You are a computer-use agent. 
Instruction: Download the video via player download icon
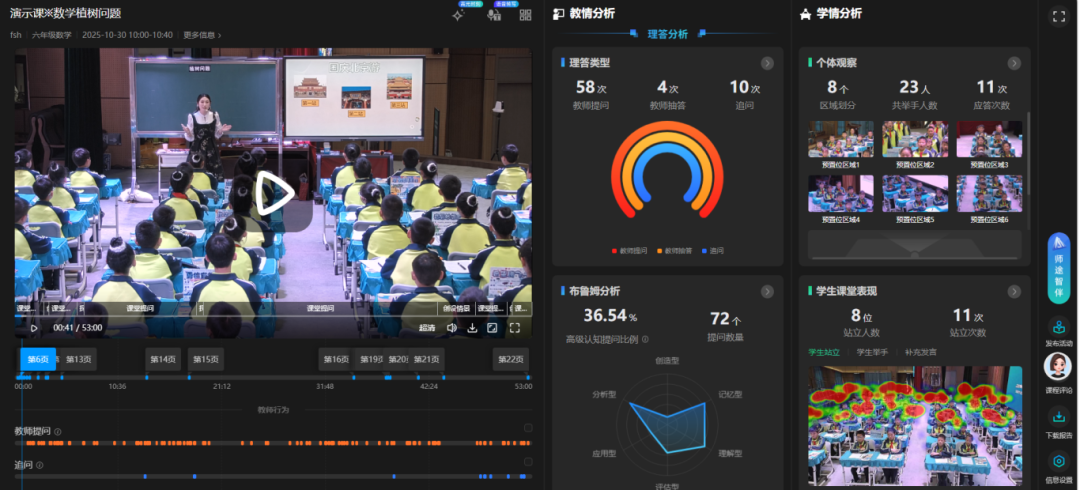point(472,328)
